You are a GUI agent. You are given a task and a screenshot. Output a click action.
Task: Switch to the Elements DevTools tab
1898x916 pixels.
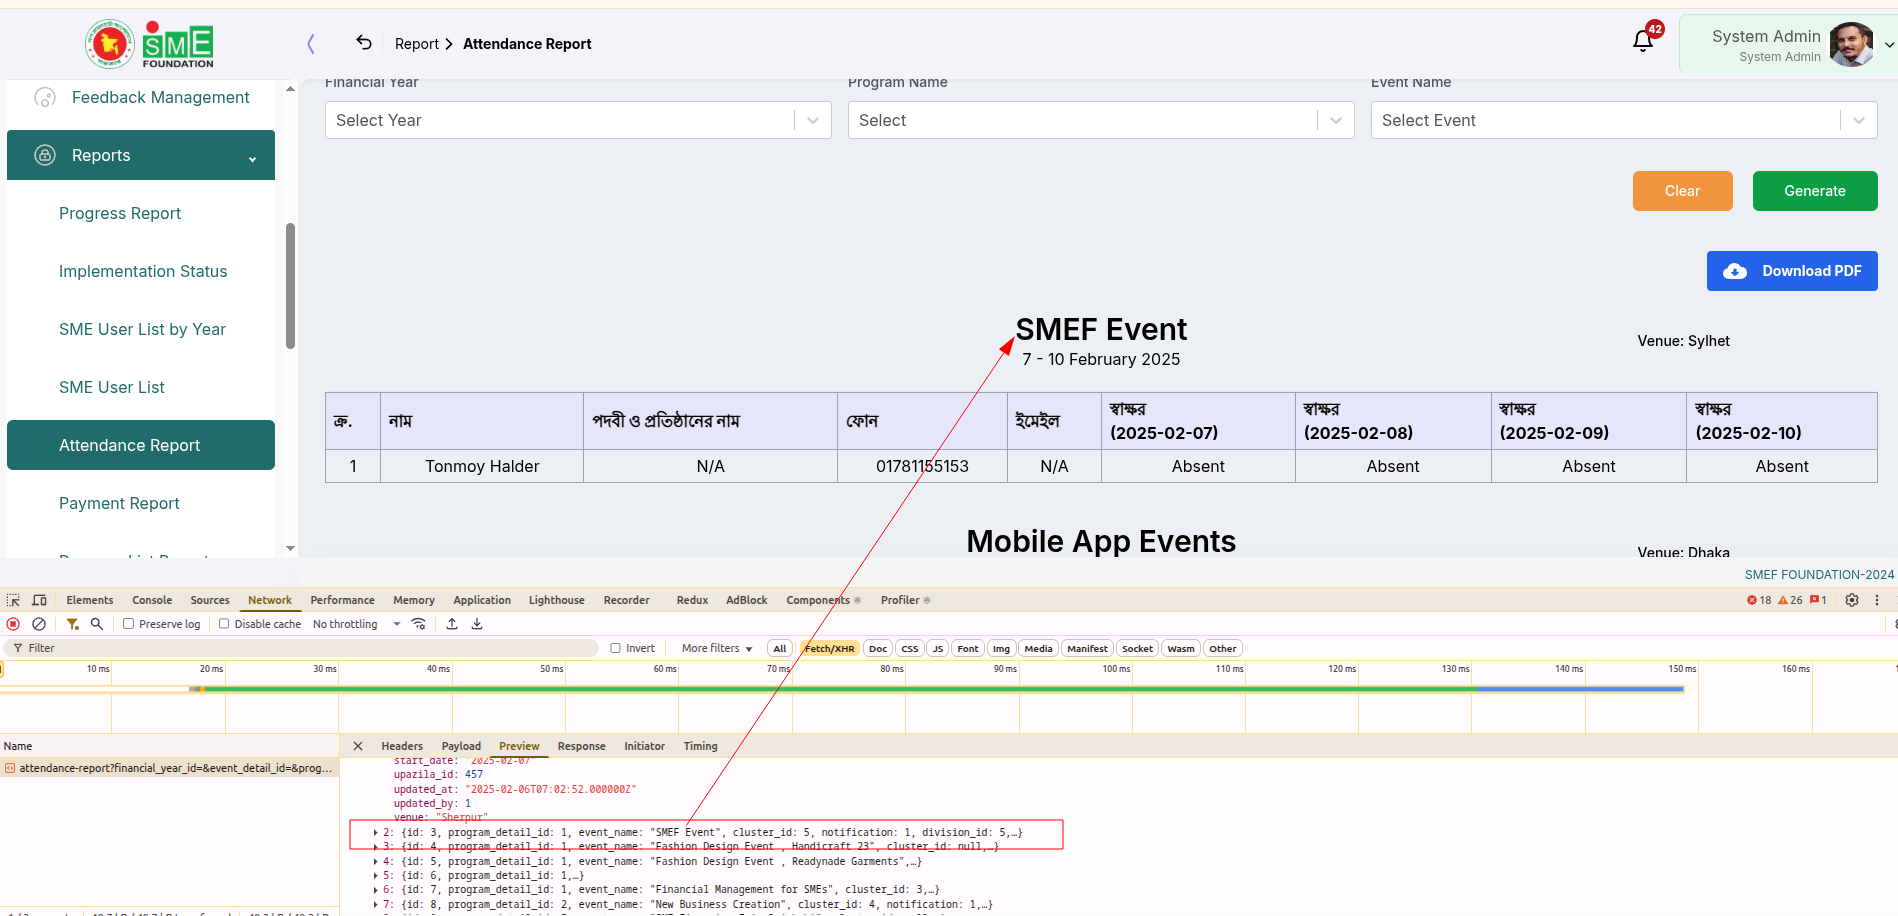[x=90, y=600]
